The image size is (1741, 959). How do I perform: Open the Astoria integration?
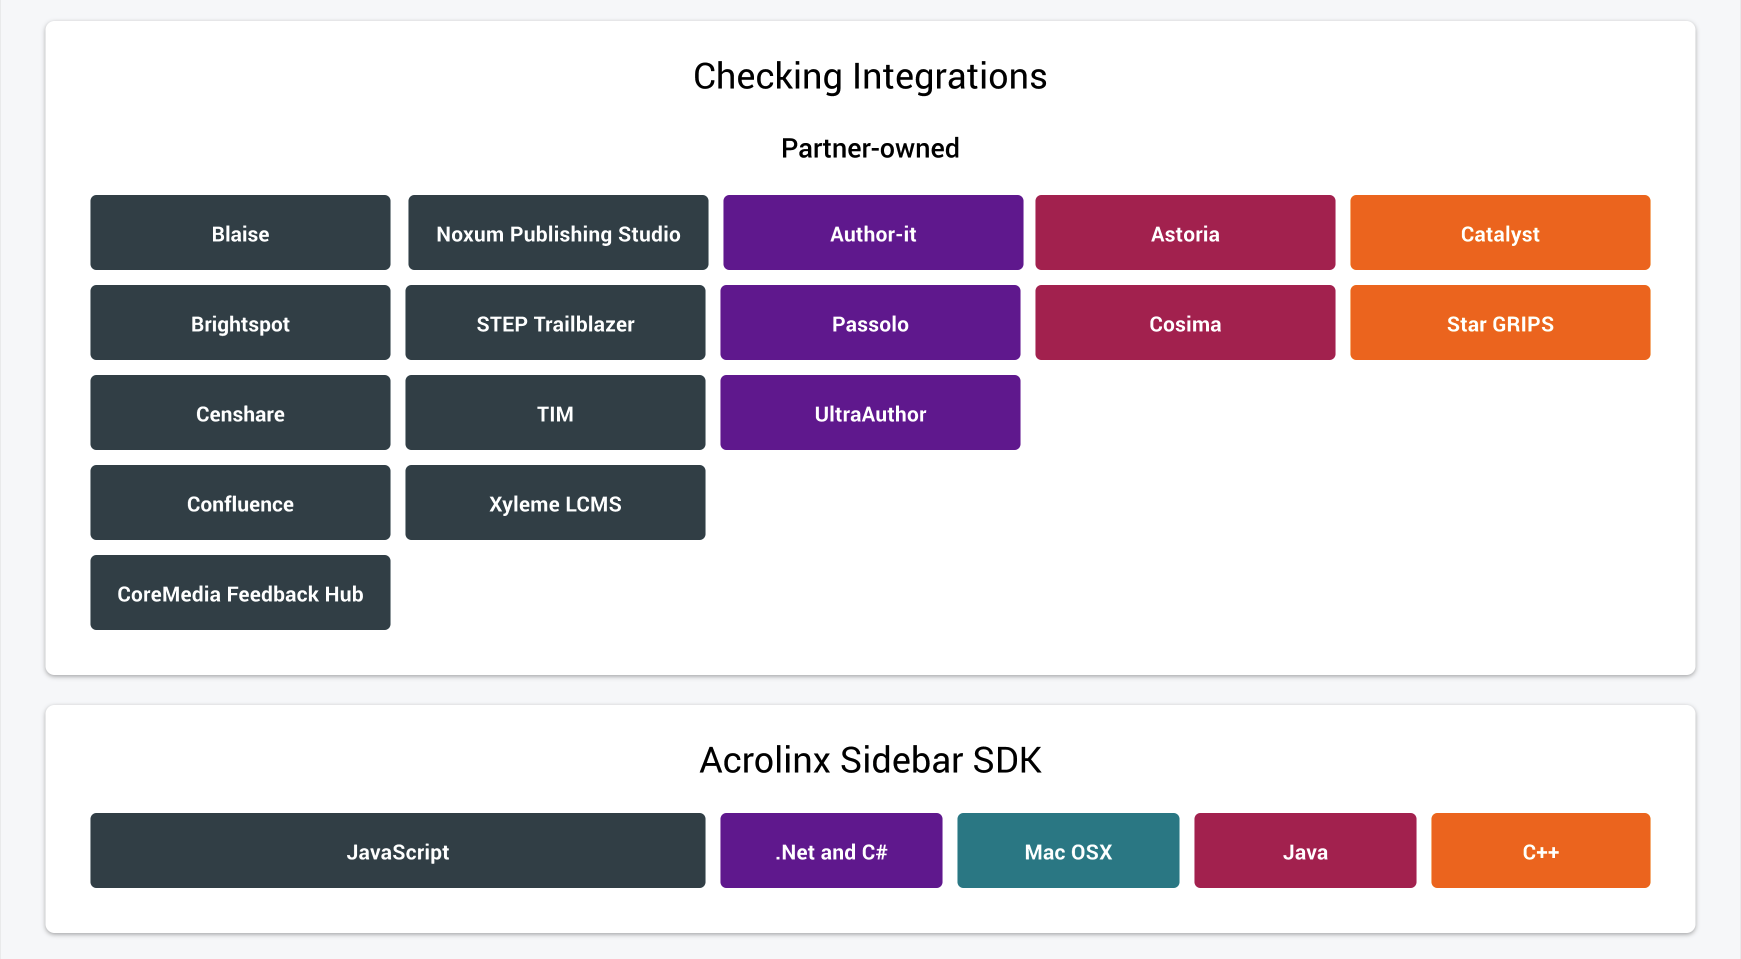[x=1185, y=232]
